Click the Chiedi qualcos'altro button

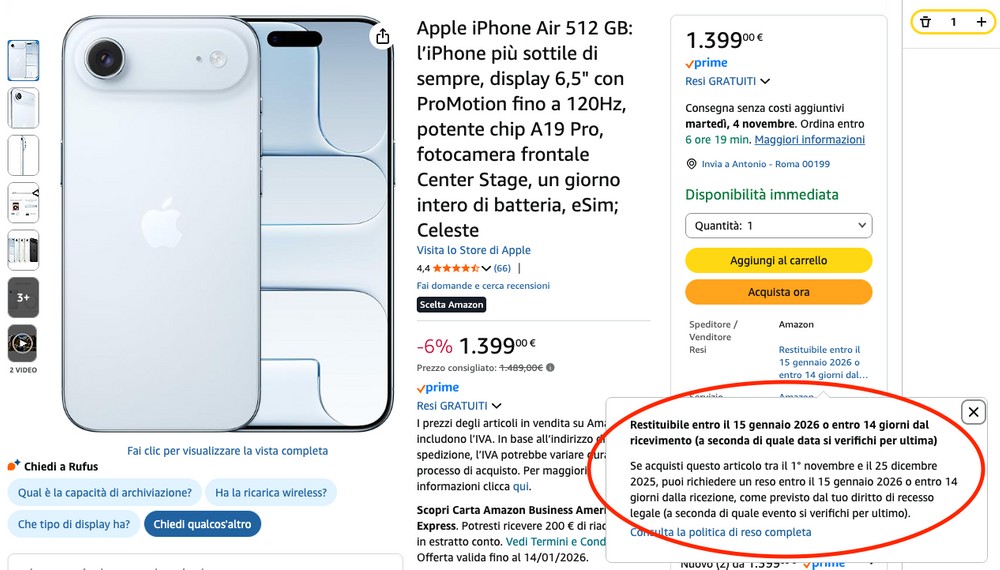(202, 524)
